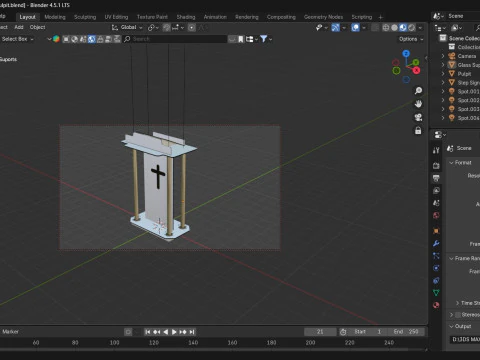Open the Add menu in viewport header
The image size is (480, 360).
19,27
